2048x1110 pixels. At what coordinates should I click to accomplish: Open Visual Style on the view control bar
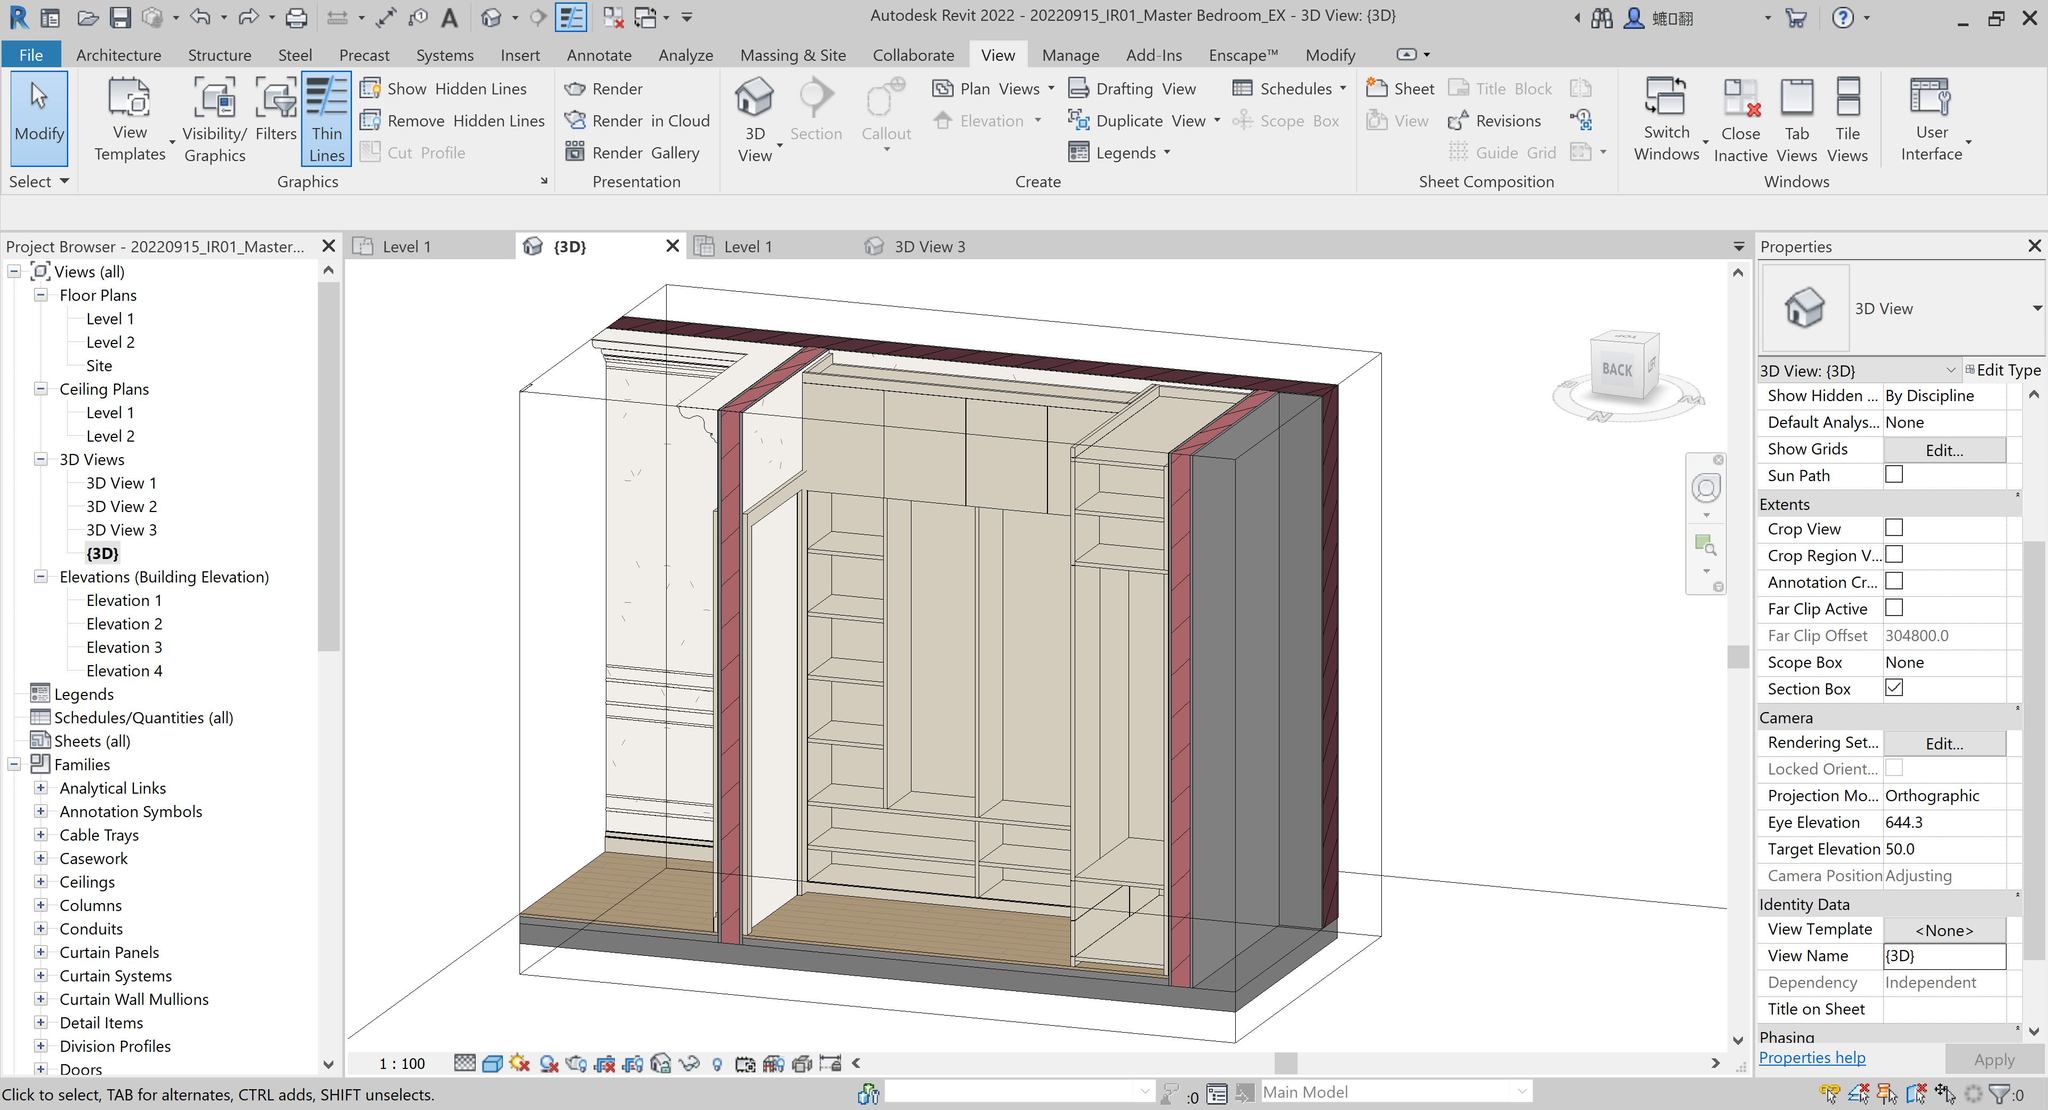click(492, 1063)
